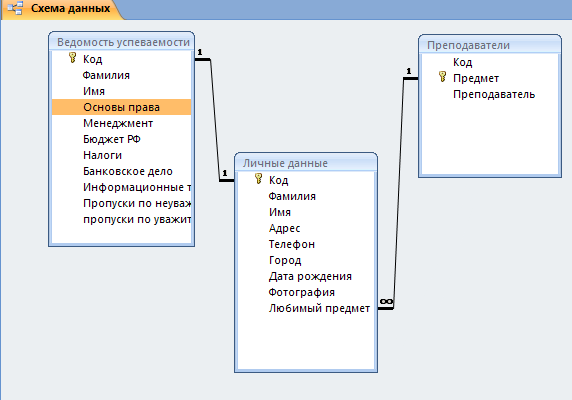The width and height of the screenshot is (572, 400).
Task: Select the Адрес field
Action: point(306,228)
